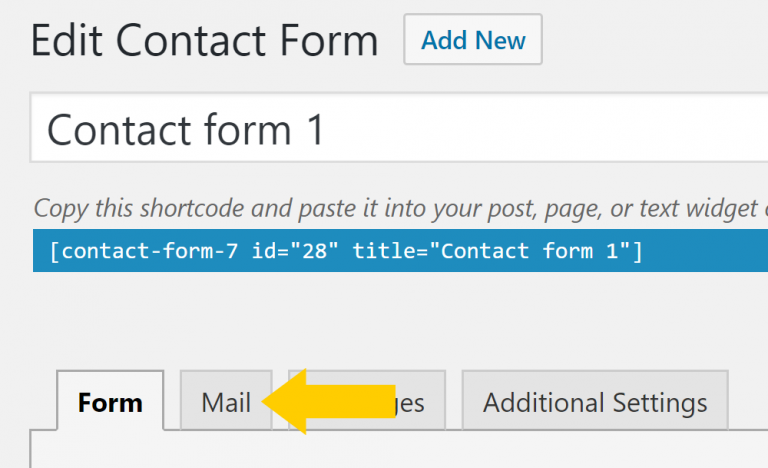768x468 pixels.
Task: Click inside the Form tab panel below the tabs
Action: [398, 450]
